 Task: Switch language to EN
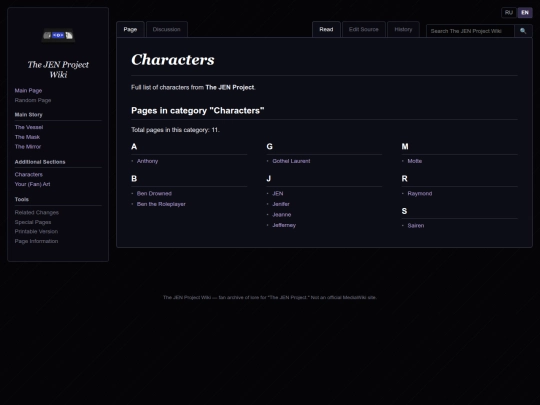coord(525,13)
